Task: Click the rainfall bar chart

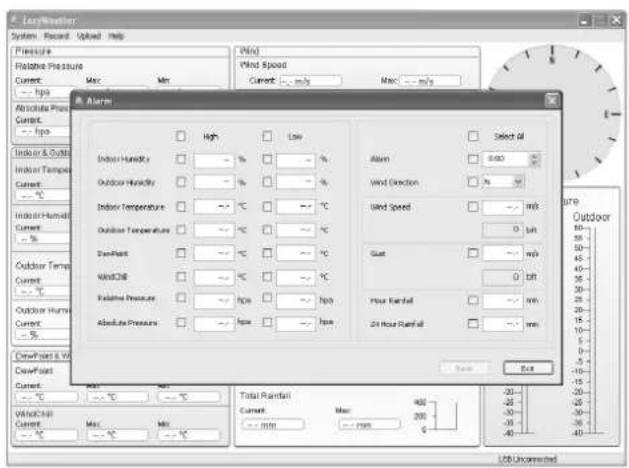Action: pos(437,416)
